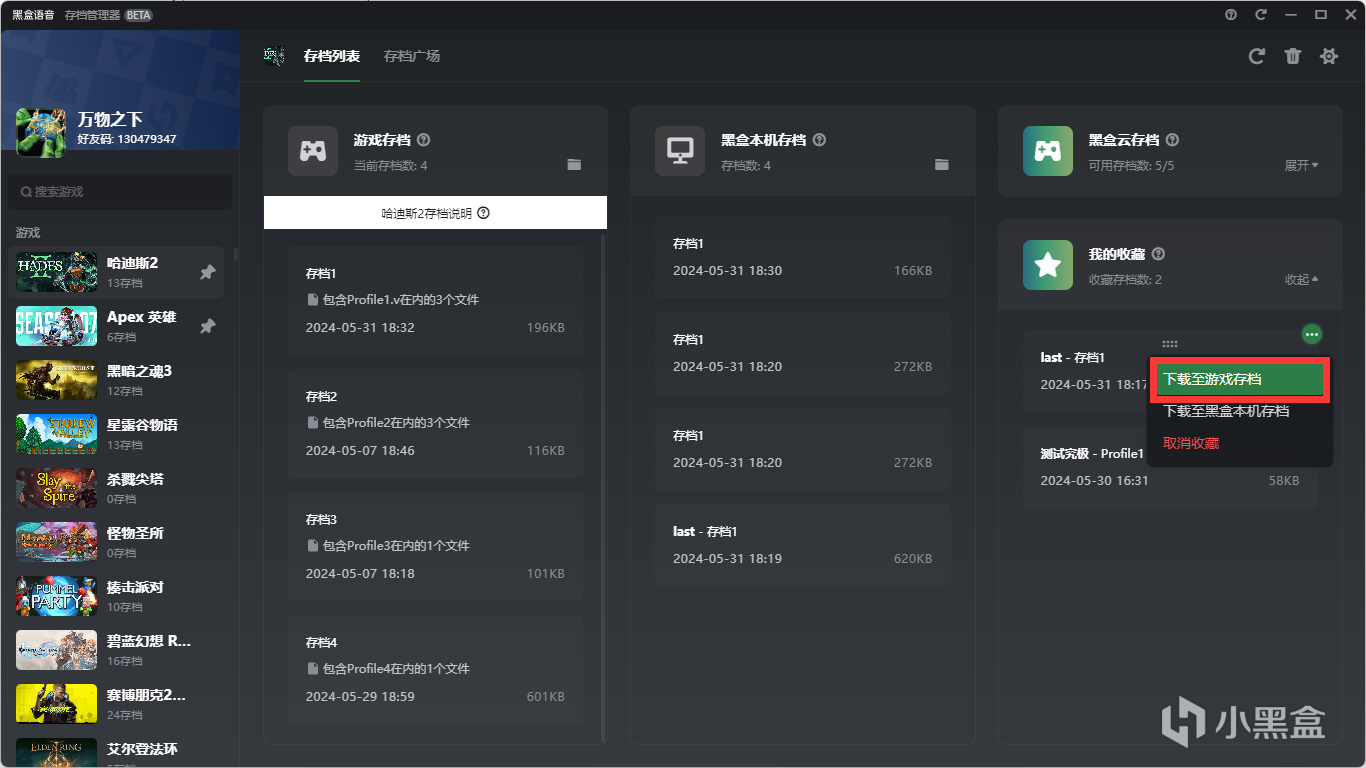Screen dimensions: 1366x768
Task: Click 好友码: 130479347 text
Action: [127, 139]
